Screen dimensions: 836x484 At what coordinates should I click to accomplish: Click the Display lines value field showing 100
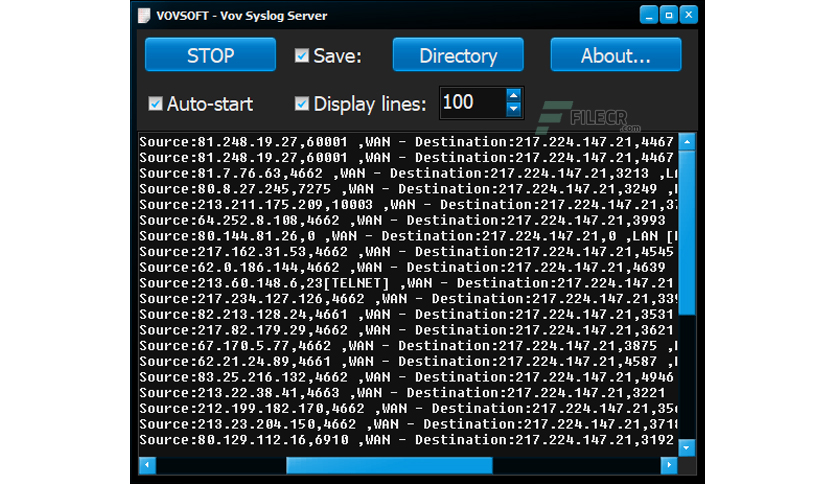point(472,102)
